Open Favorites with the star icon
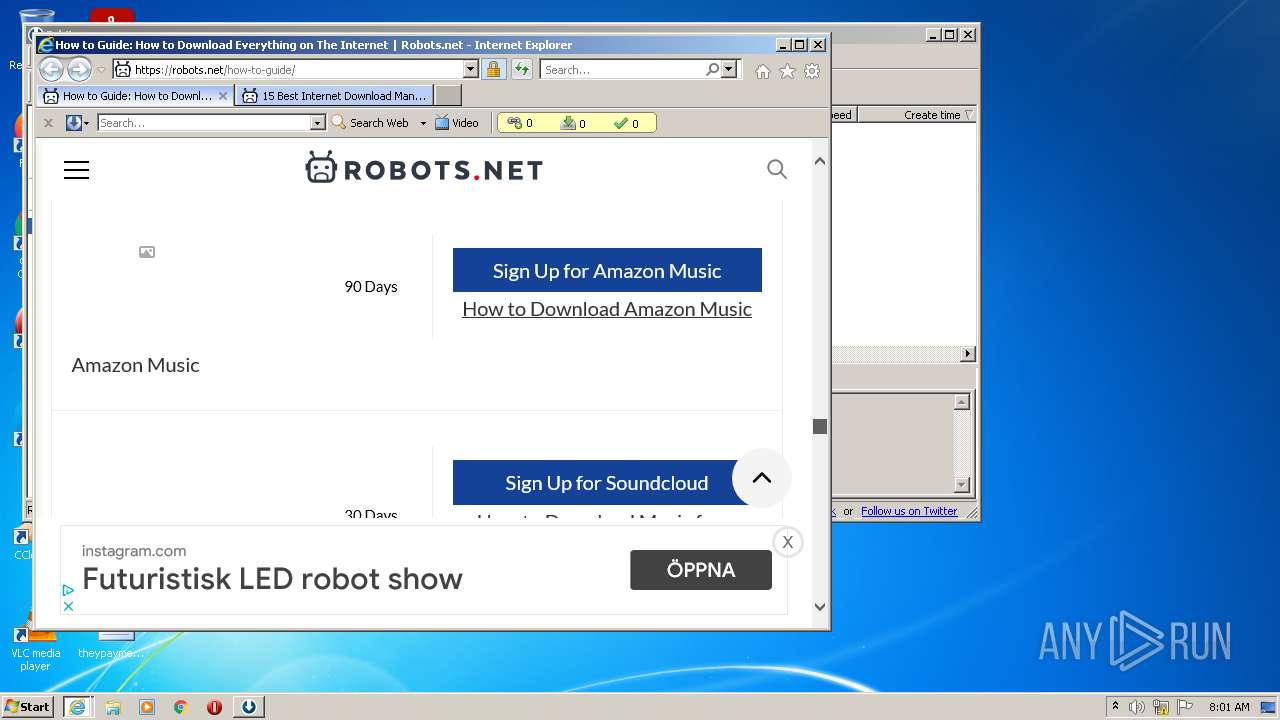 (x=787, y=71)
